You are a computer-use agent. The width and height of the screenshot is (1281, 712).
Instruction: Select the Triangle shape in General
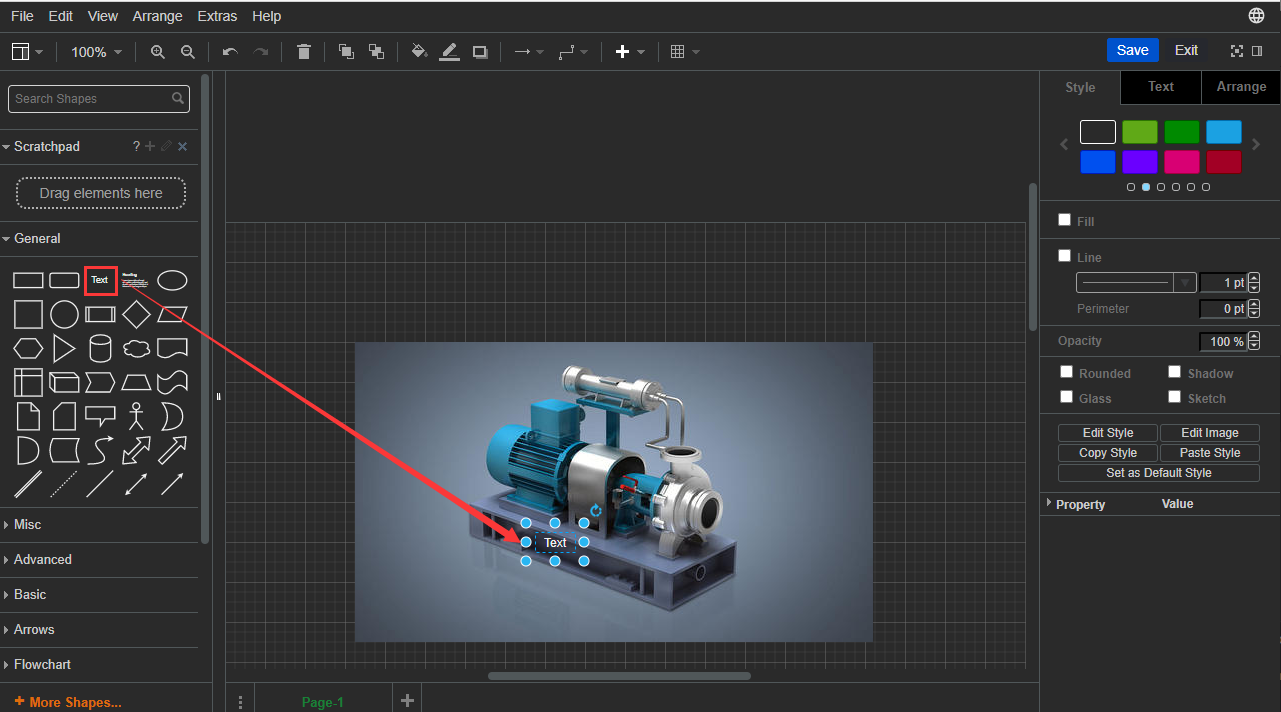[x=64, y=349]
